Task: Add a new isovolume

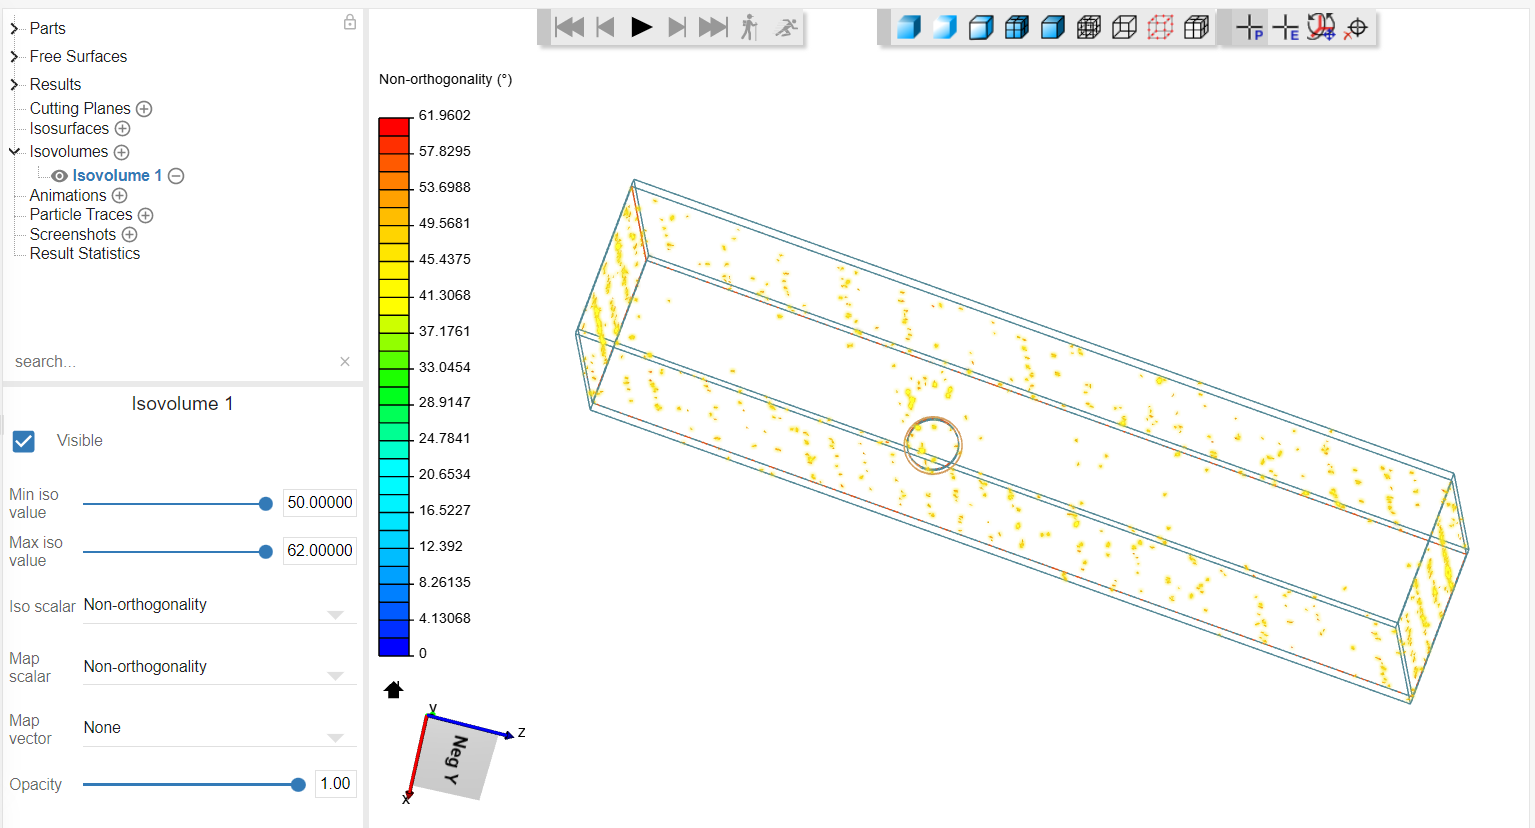Action: (121, 152)
